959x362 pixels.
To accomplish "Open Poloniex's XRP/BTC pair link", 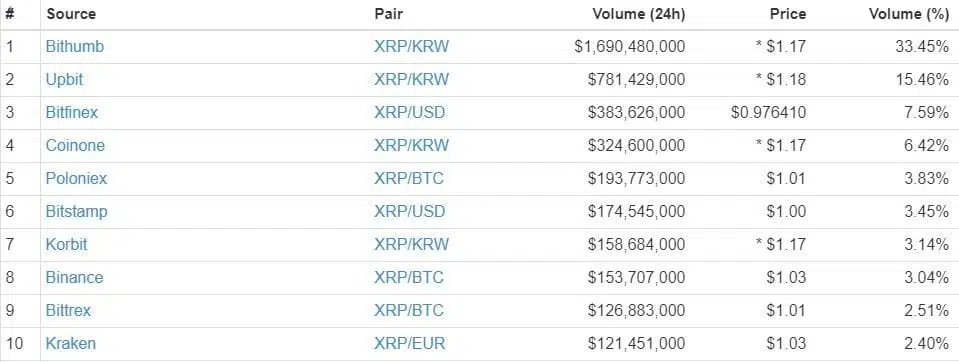I will pos(409,179).
